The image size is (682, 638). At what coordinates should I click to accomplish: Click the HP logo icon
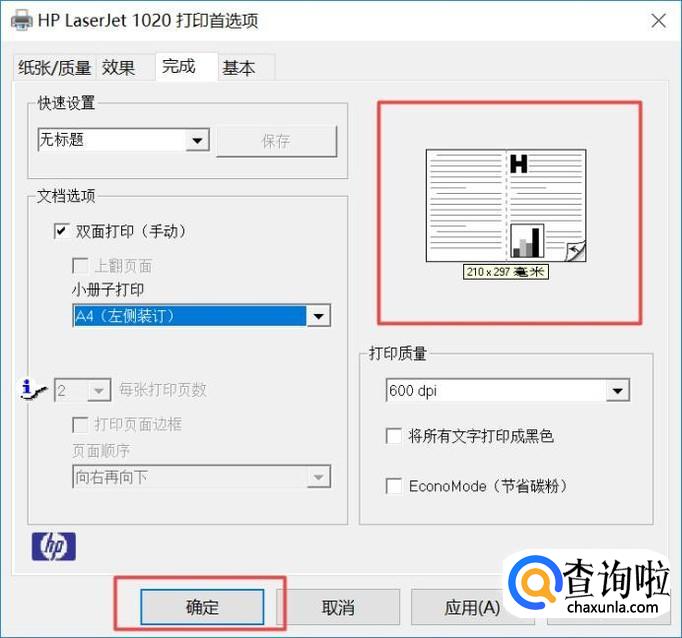tap(54, 546)
